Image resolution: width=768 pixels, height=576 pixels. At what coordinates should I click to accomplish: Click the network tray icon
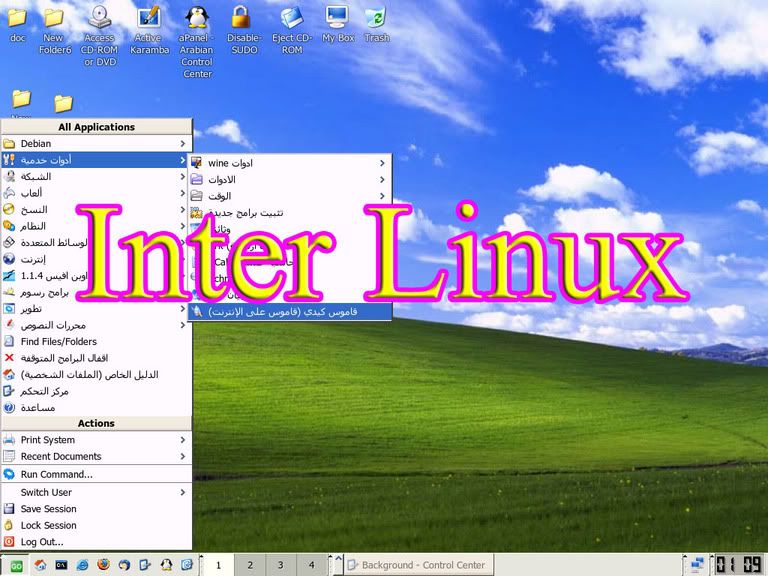[x=696, y=565]
